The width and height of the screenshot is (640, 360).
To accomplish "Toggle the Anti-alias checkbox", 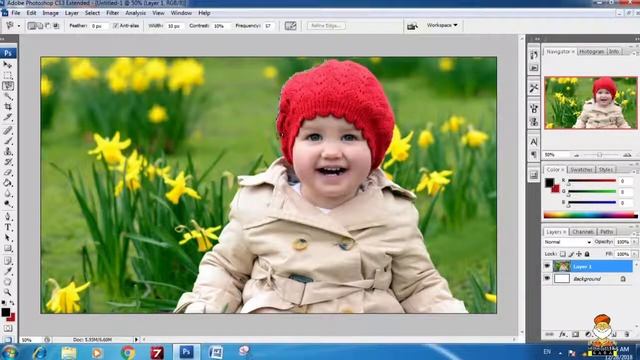I will click(116, 26).
